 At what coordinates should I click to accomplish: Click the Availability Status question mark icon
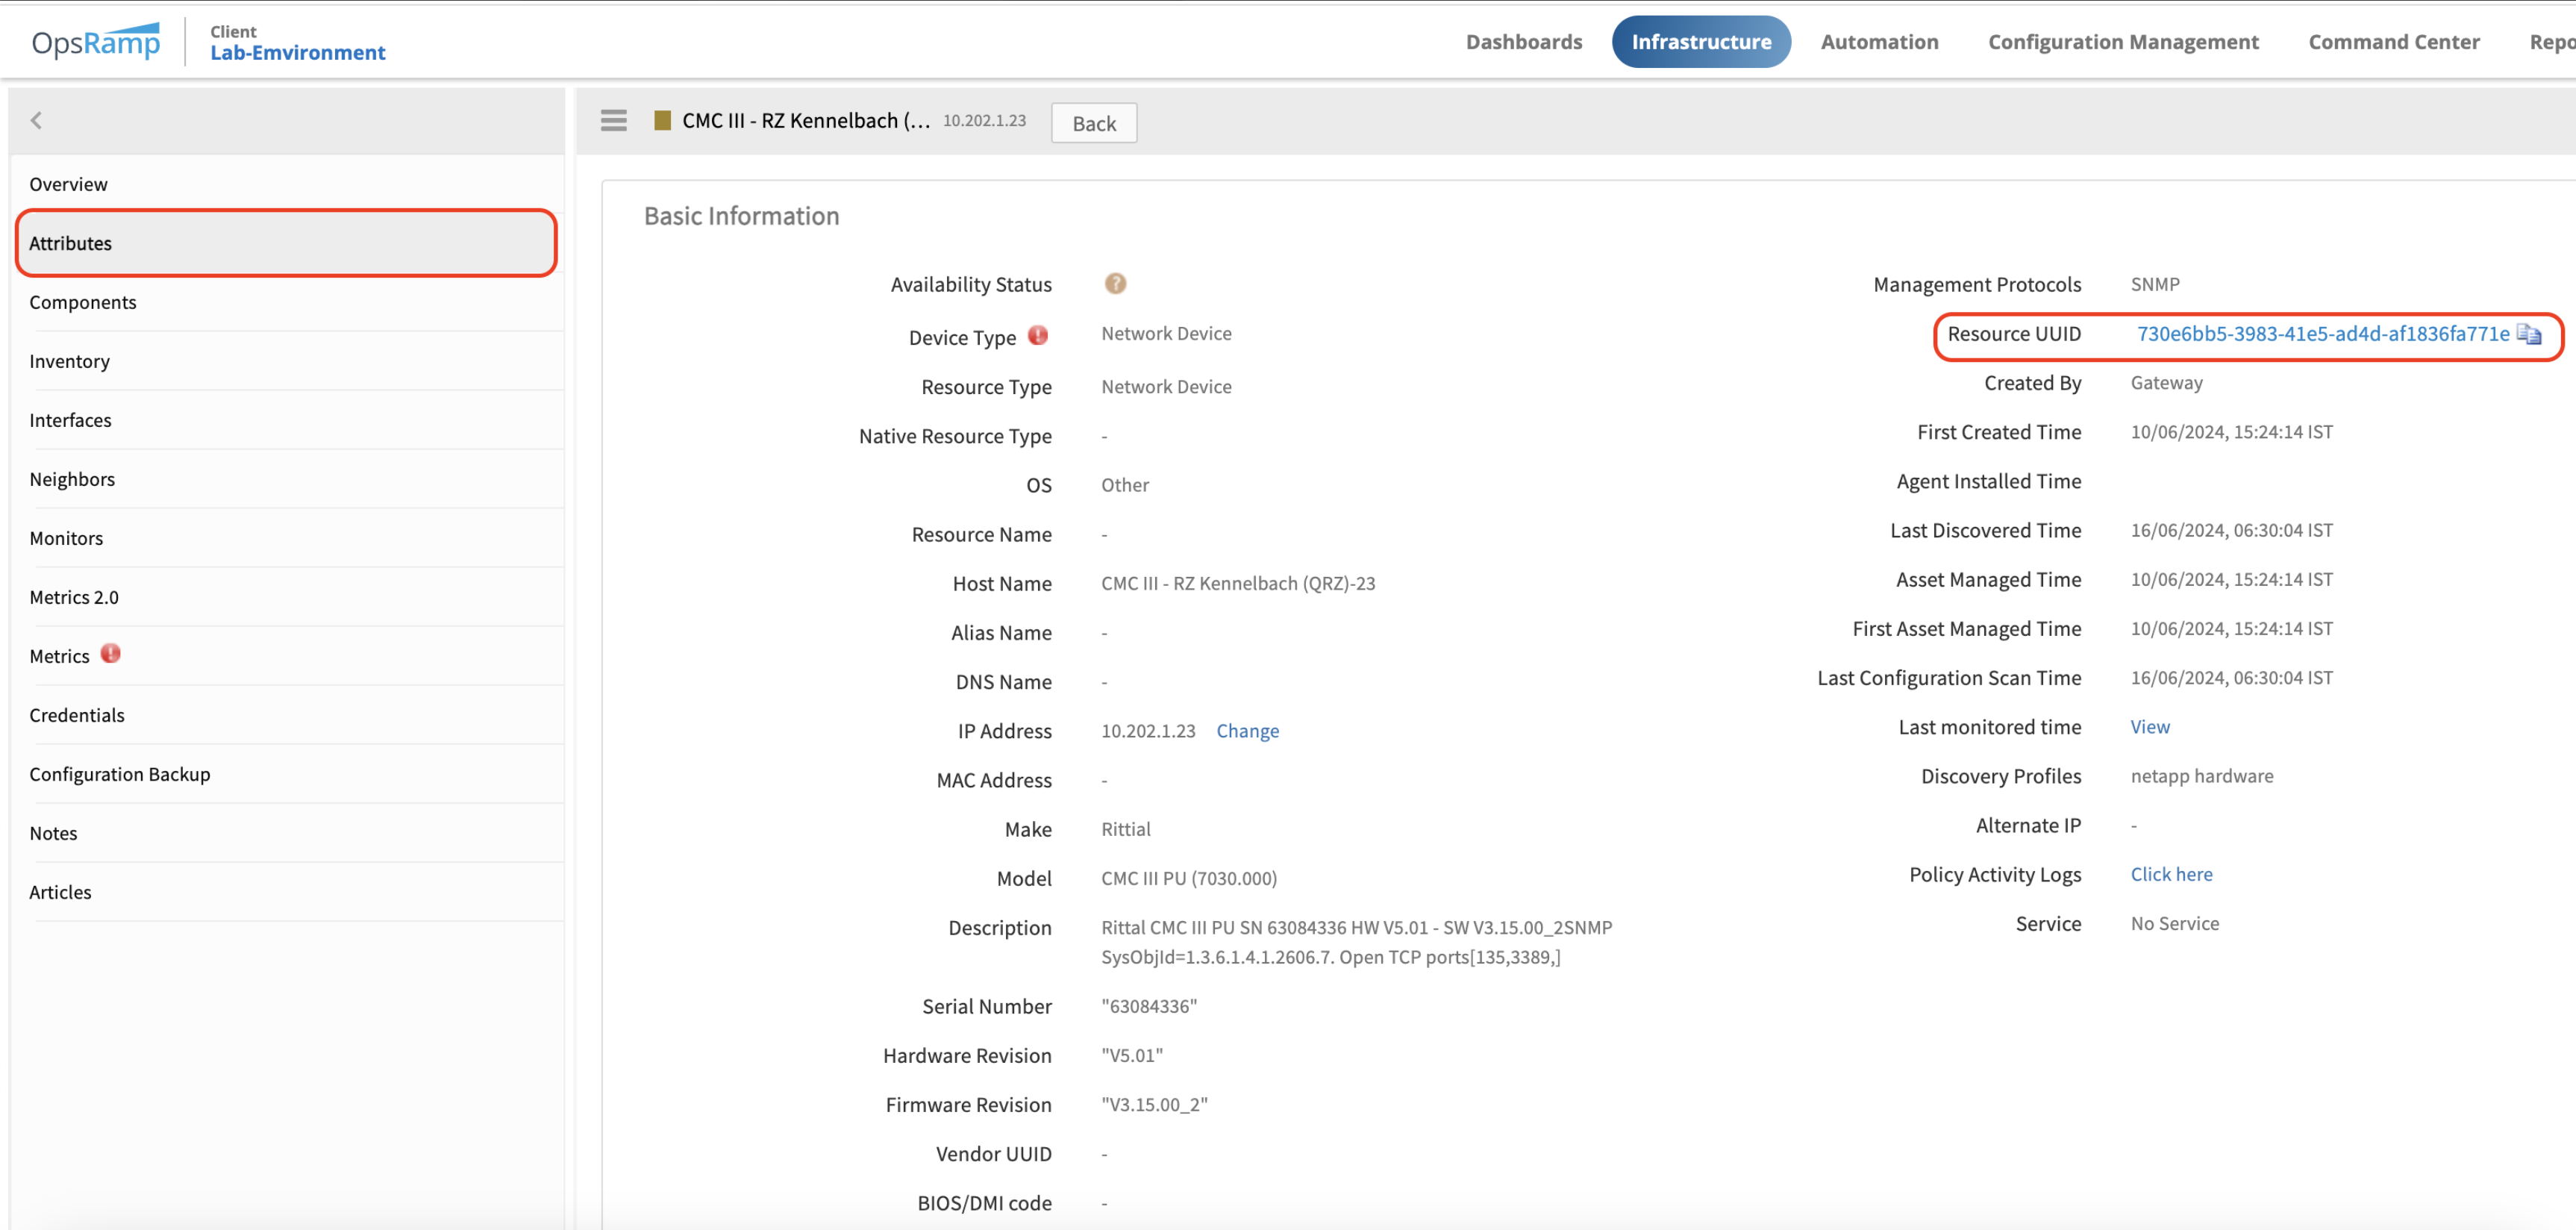[1115, 284]
